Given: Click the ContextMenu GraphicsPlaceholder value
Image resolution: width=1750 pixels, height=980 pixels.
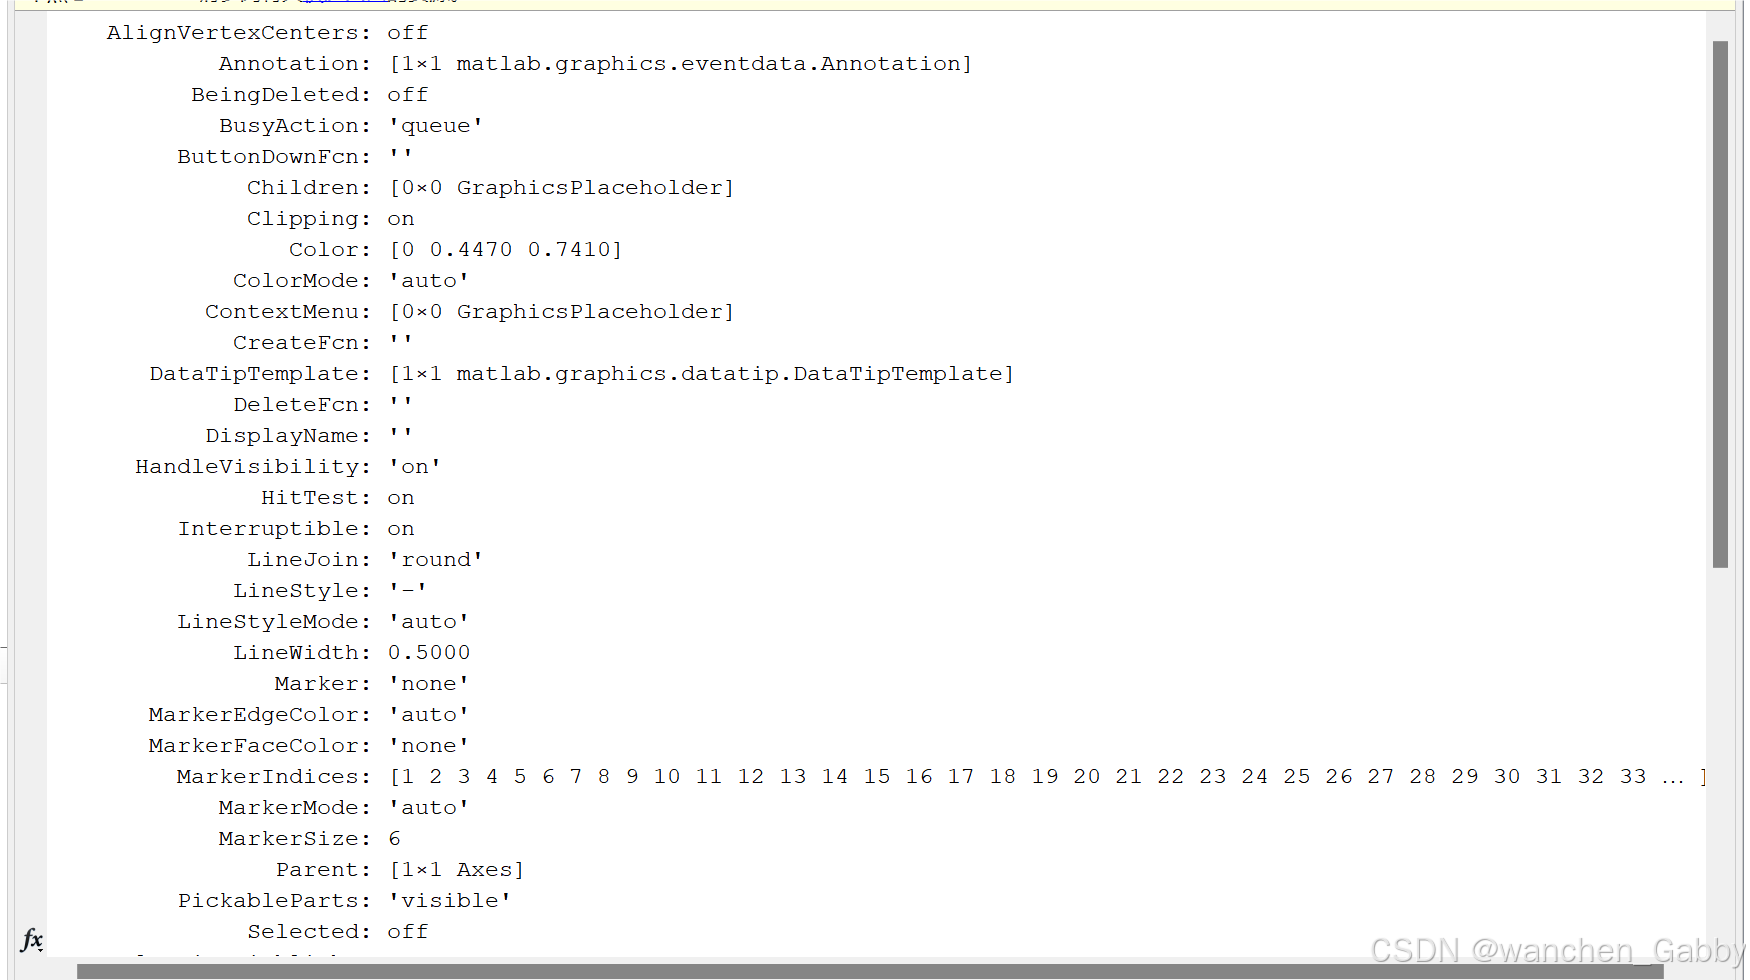Looking at the screenshot, I should (x=561, y=312).
